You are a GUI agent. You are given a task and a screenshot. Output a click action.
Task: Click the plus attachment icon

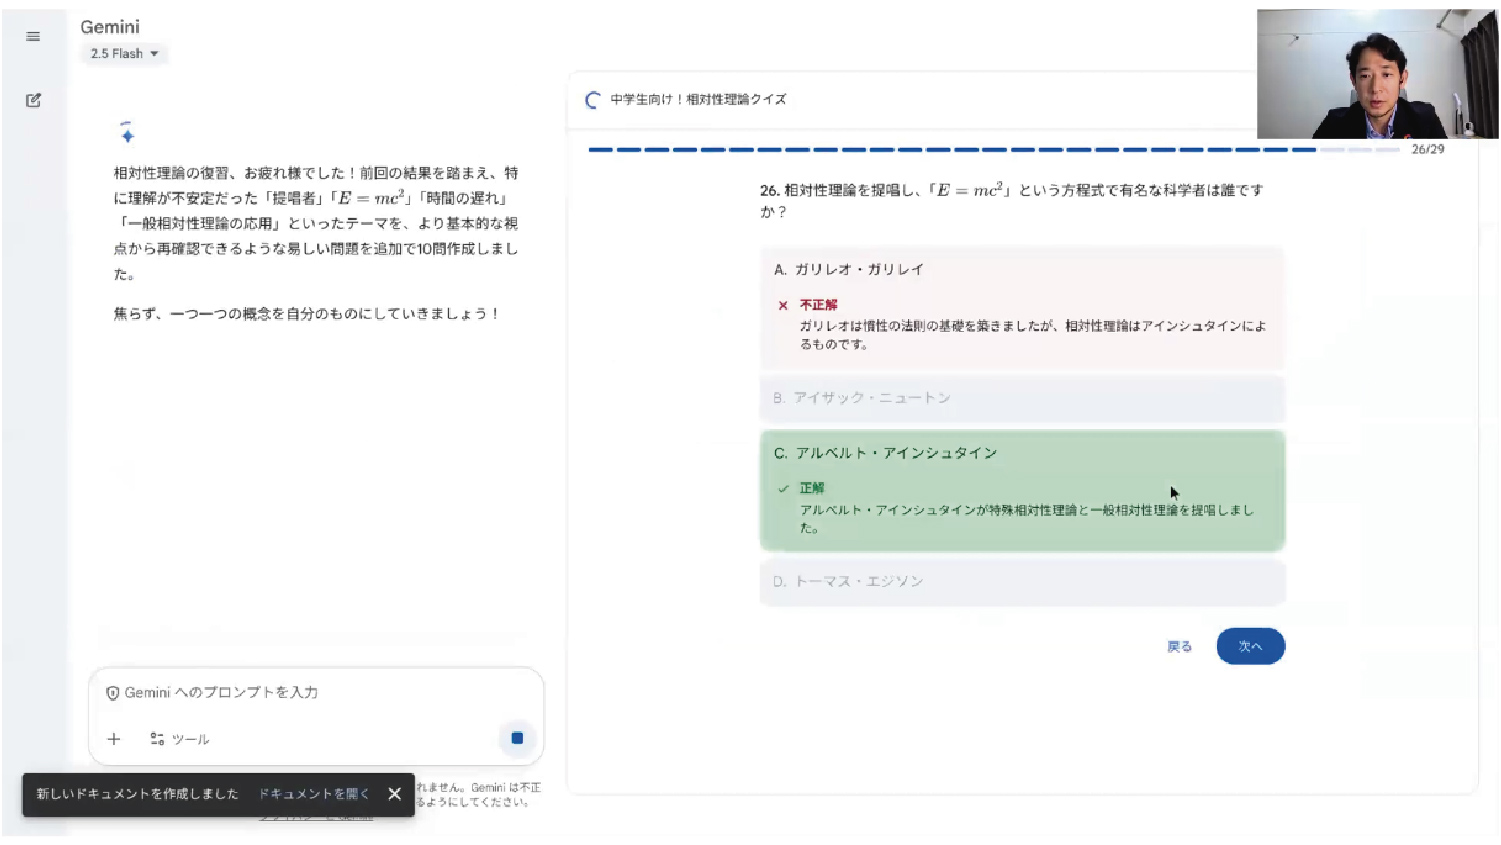click(114, 739)
